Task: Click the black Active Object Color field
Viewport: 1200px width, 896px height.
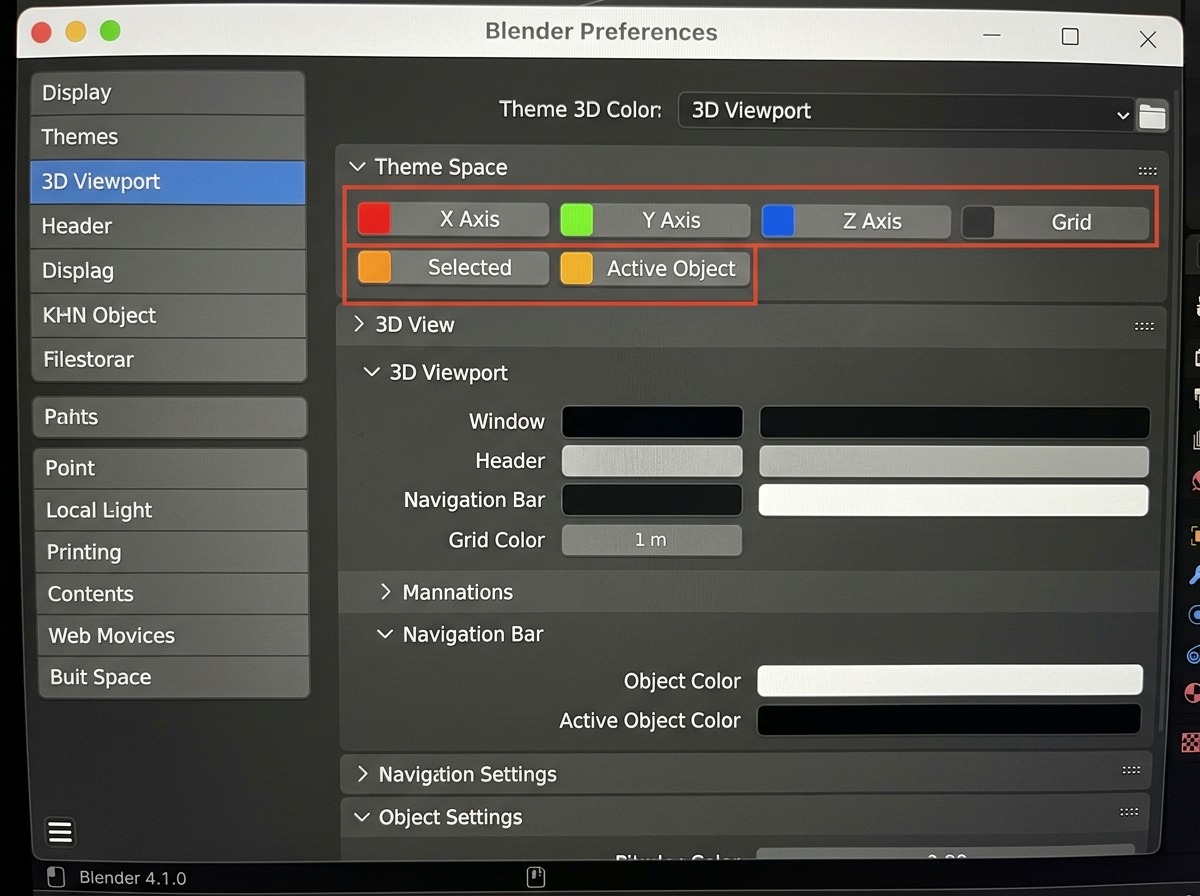Action: [x=949, y=720]
